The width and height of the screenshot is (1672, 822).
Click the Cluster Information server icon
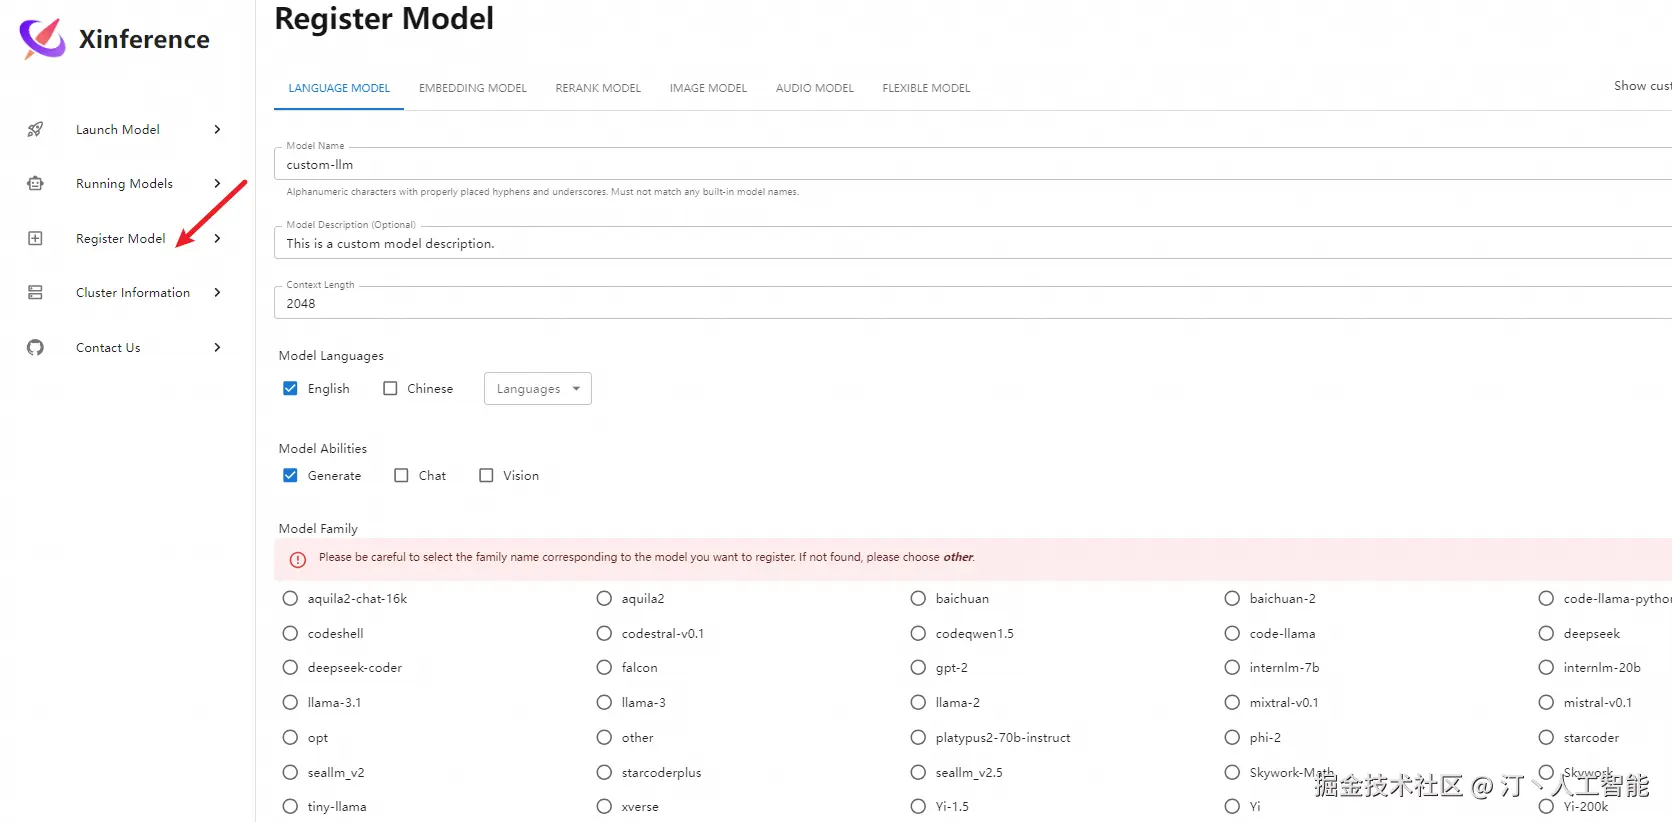click(x=35, y=292)
